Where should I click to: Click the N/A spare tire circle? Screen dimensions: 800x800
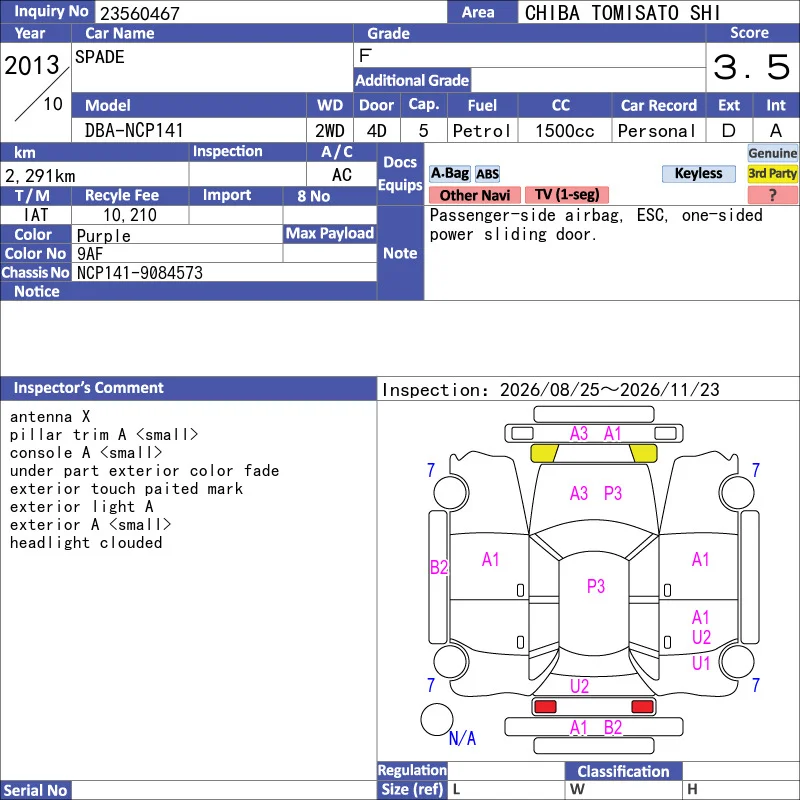pyautogui.click(x=437, y=719)
